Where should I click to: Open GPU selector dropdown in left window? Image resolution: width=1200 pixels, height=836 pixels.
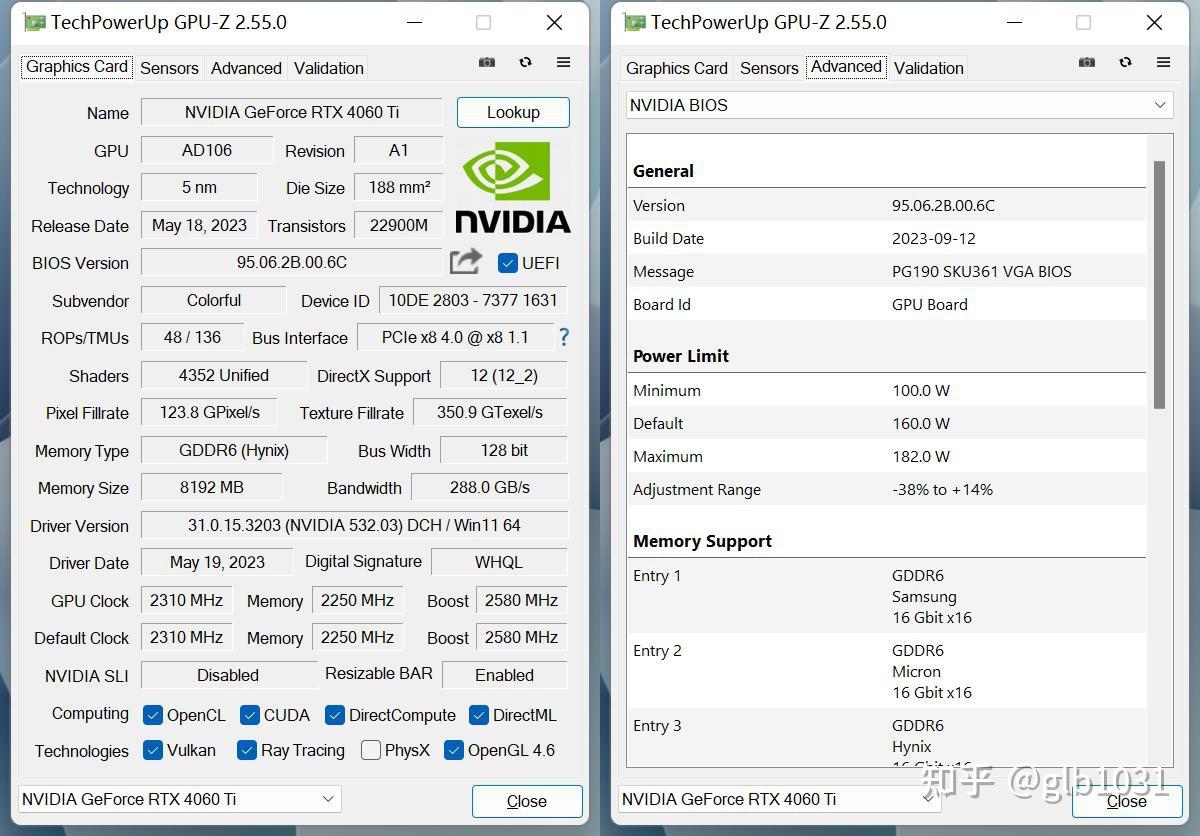pyautogui.click(x=180, y=799)
